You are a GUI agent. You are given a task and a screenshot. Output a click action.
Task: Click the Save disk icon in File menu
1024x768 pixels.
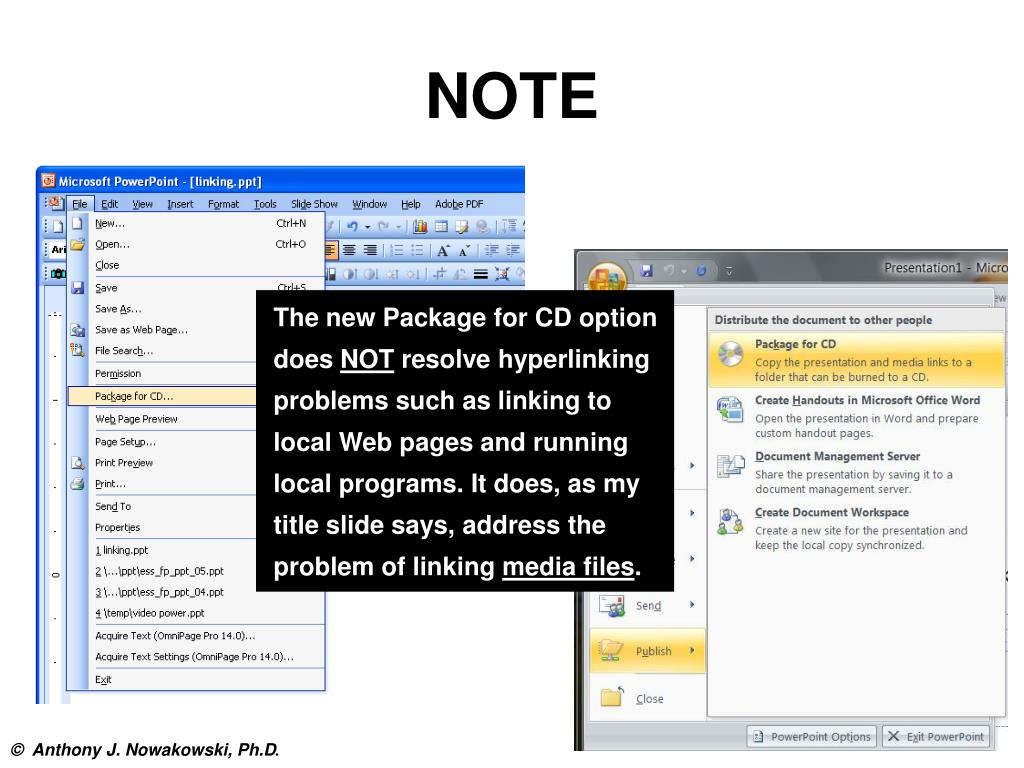click(78, 287)
